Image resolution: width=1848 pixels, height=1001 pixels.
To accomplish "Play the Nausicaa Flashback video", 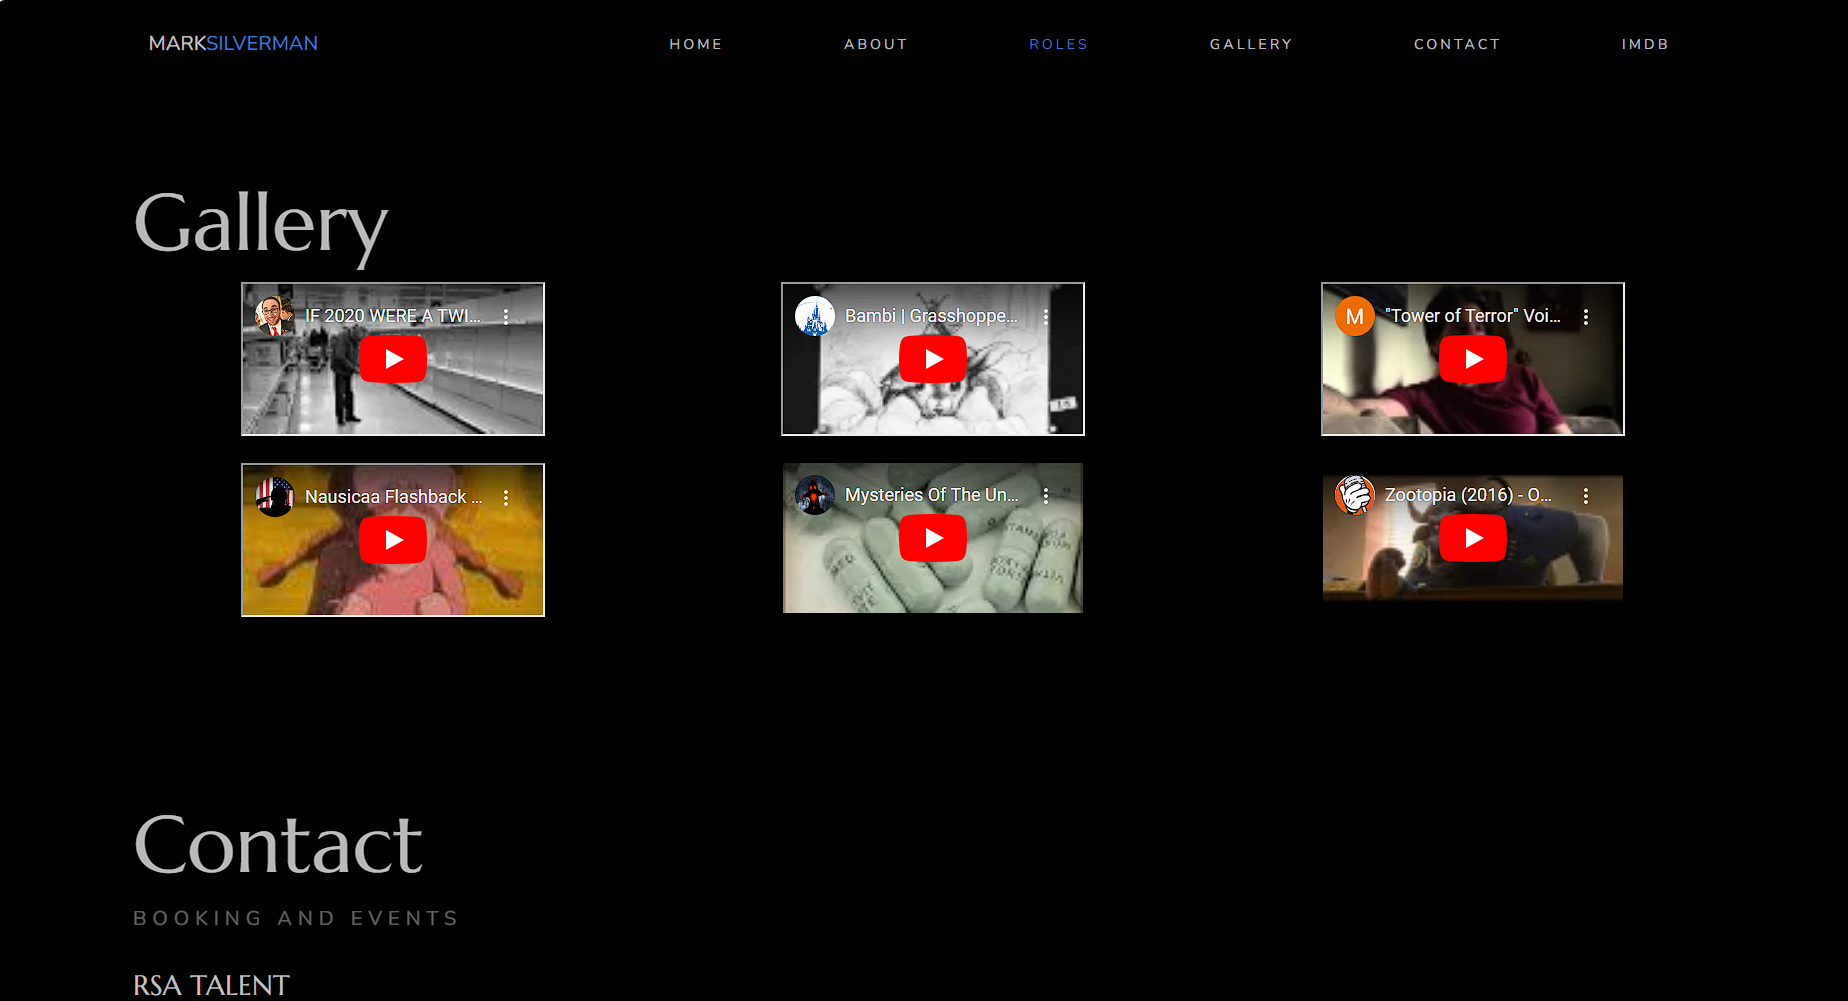I will pos(393,540).
